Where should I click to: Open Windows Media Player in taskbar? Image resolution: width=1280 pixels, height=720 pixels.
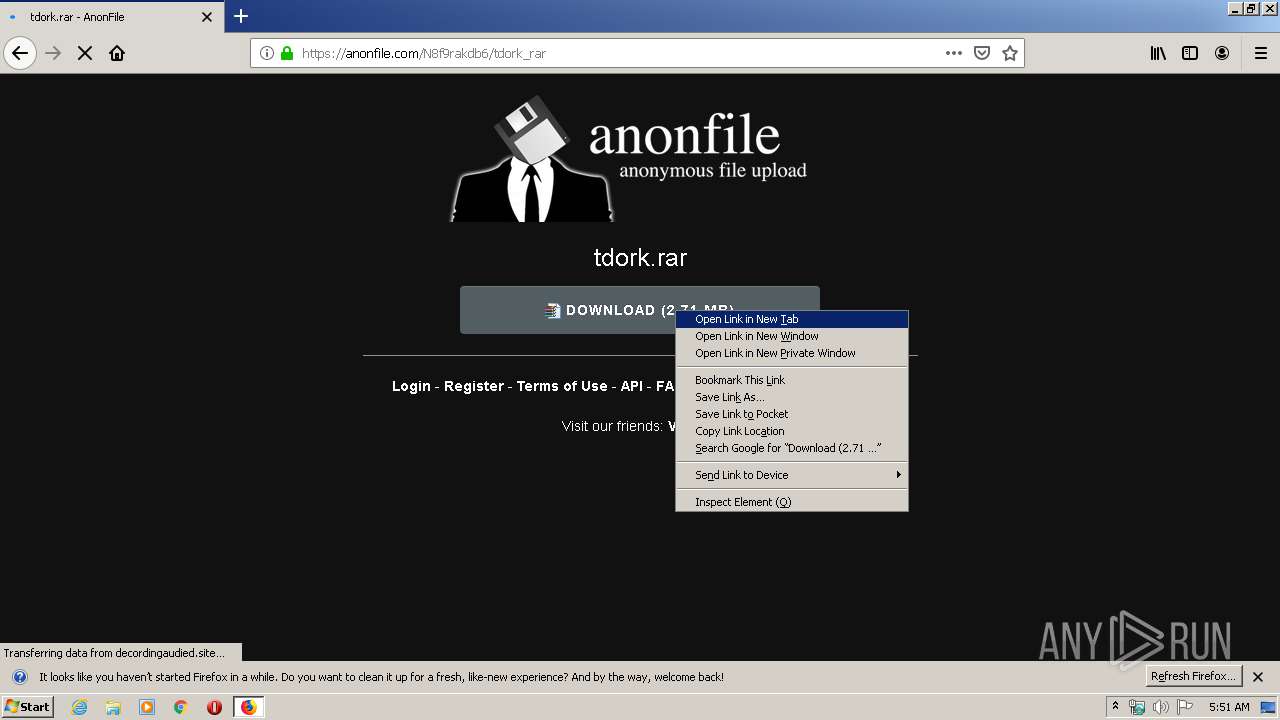tap(147, 707)
